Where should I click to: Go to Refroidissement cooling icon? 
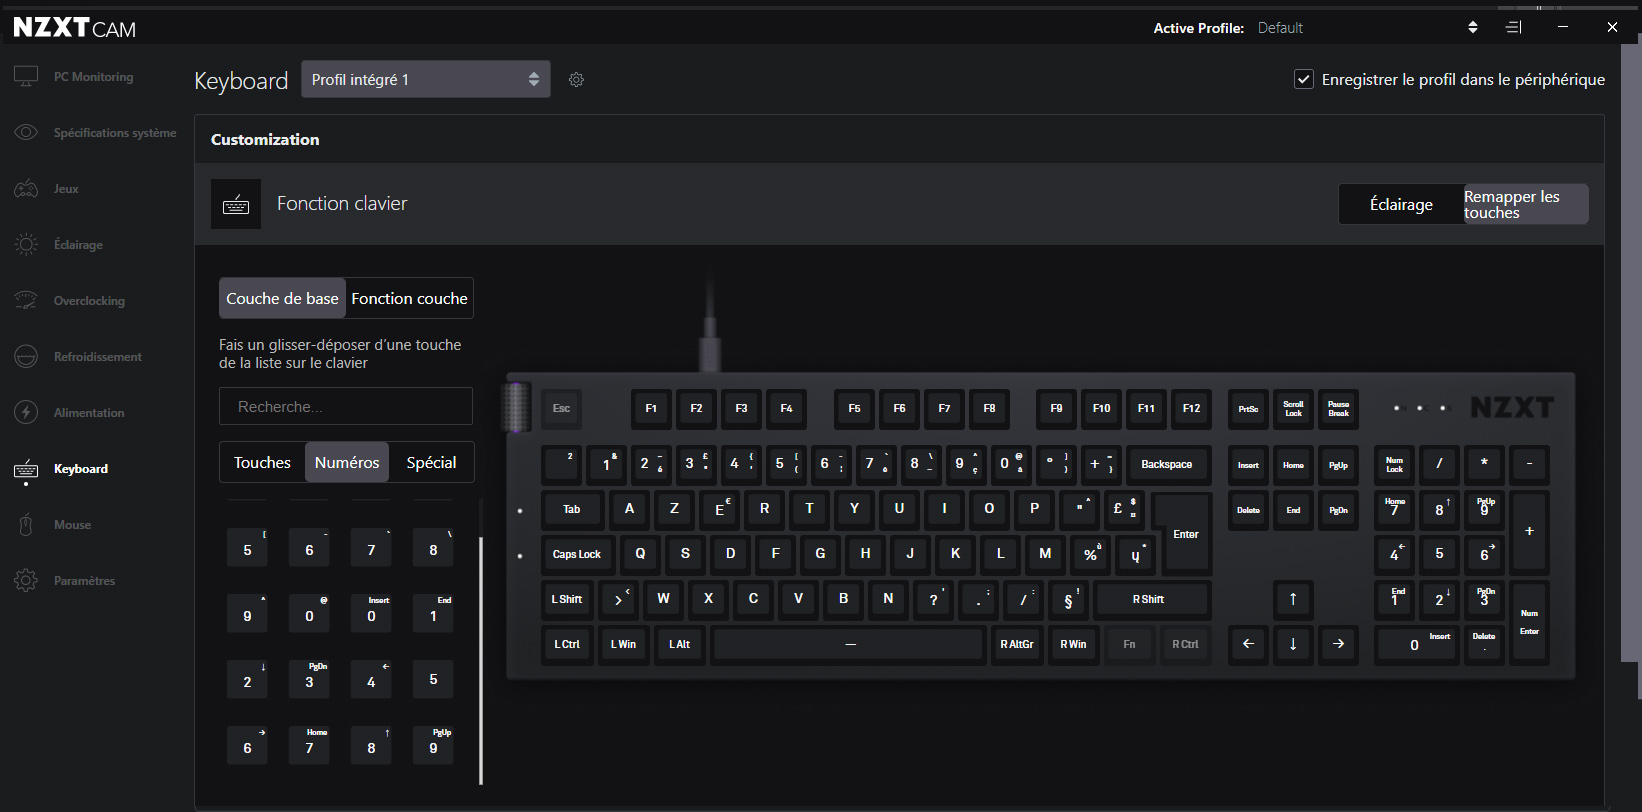[x=26, y=357]
